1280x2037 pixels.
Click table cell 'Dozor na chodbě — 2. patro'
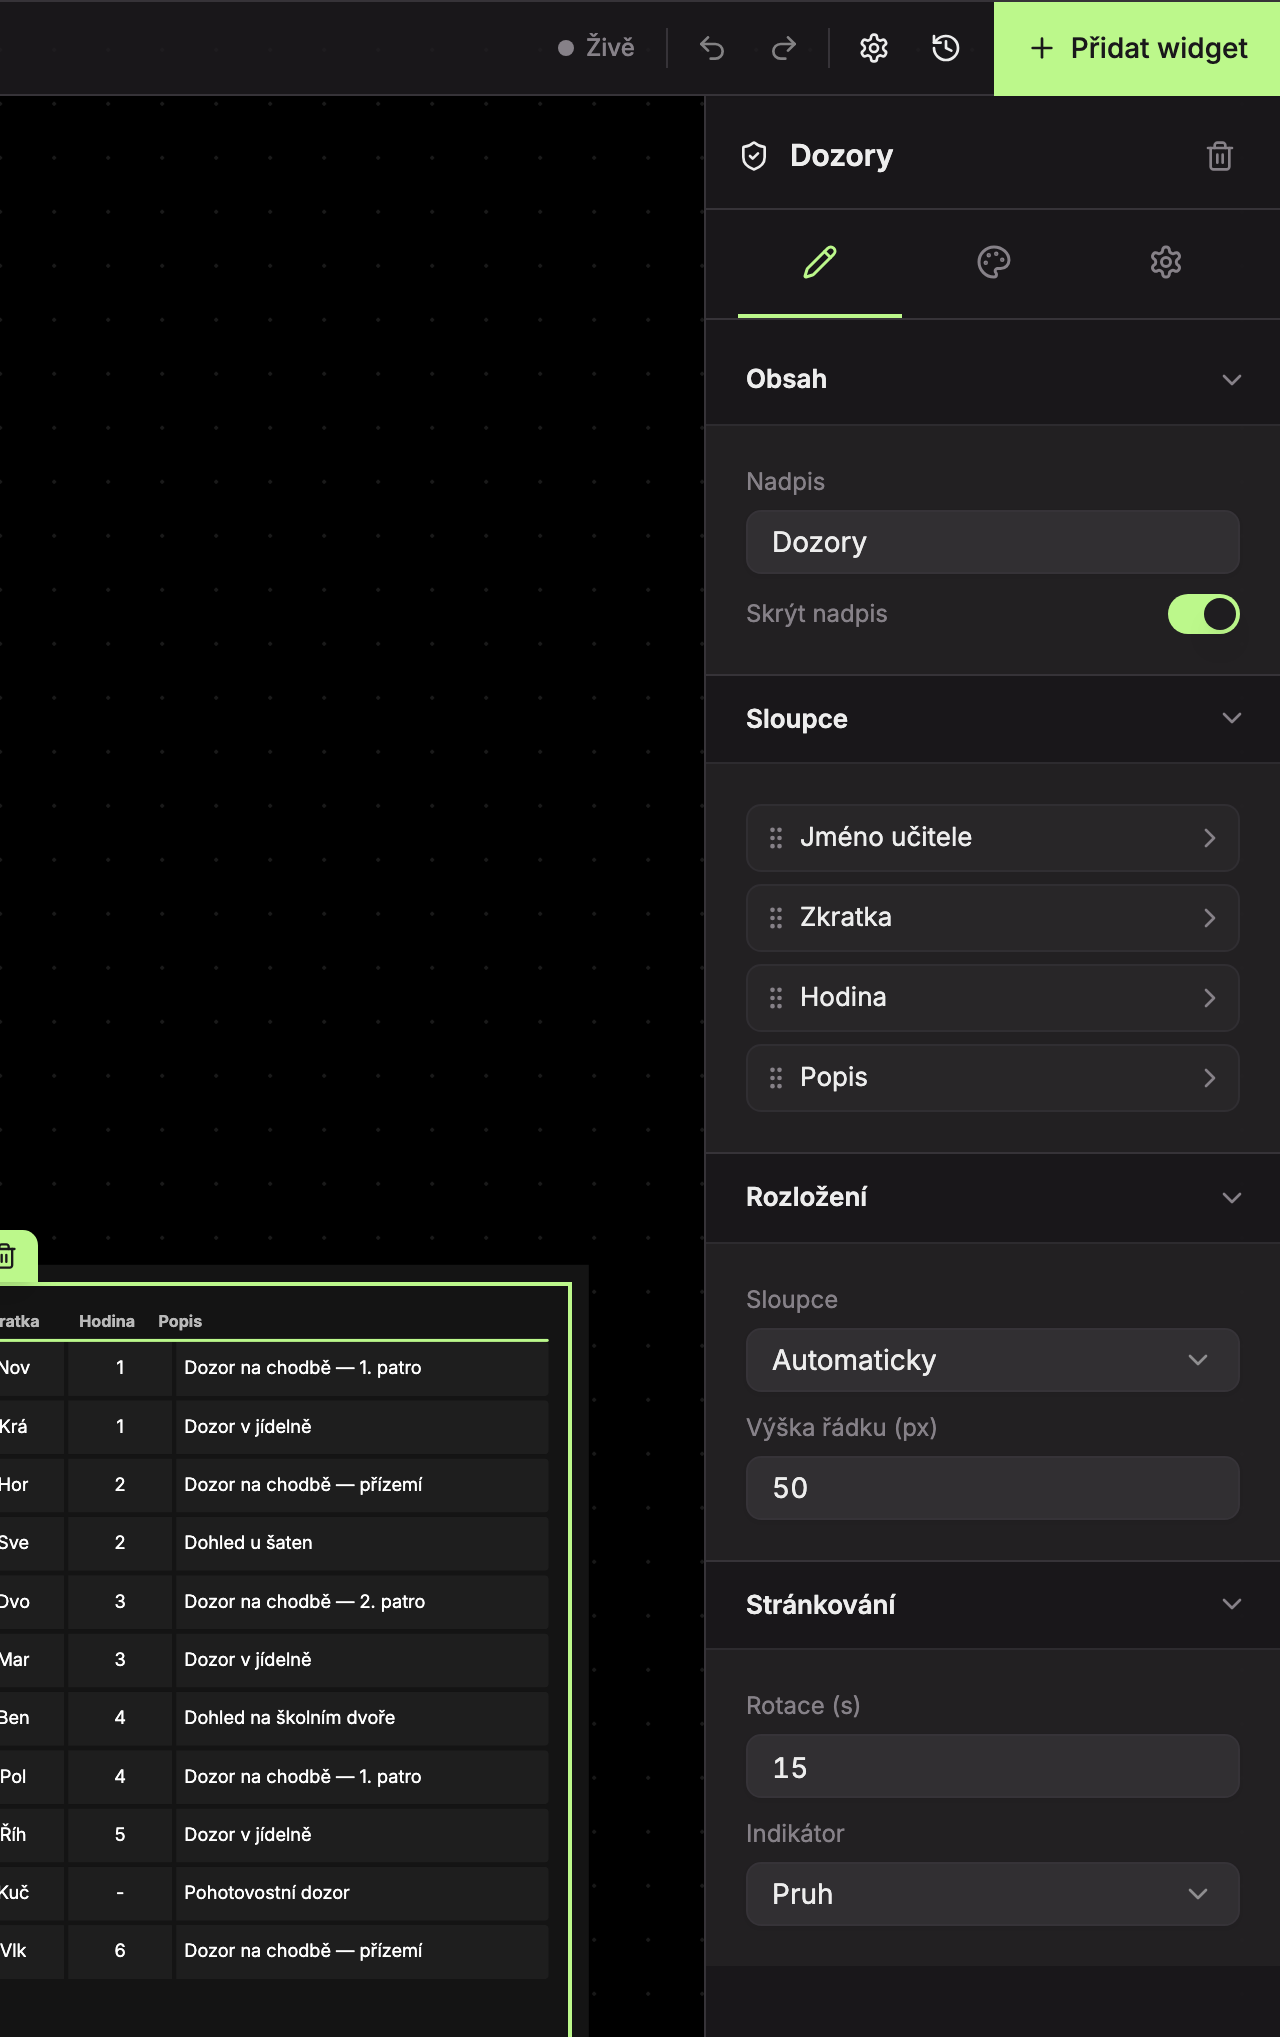(362, 1602)
